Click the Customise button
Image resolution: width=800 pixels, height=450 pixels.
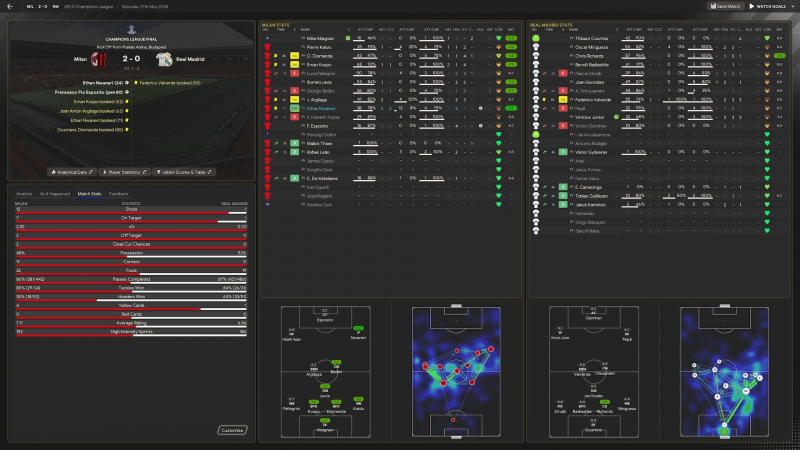(232, 430)
